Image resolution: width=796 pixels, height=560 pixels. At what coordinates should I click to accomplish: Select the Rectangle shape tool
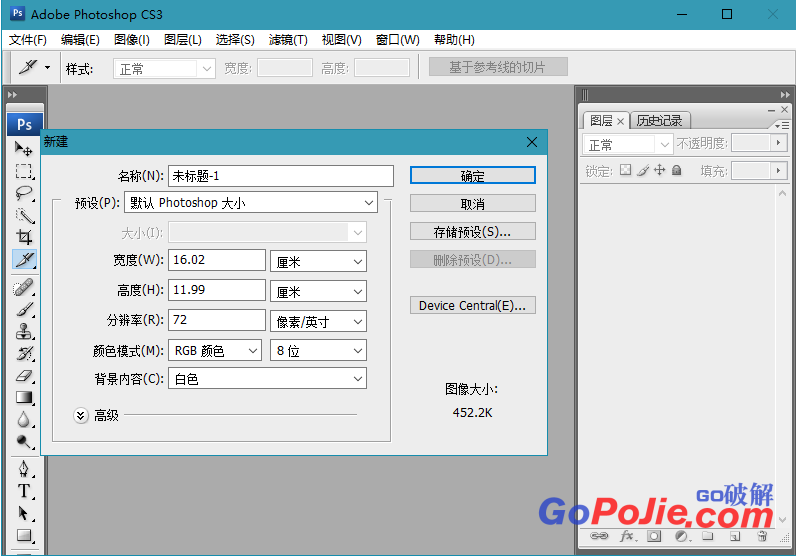23,535
